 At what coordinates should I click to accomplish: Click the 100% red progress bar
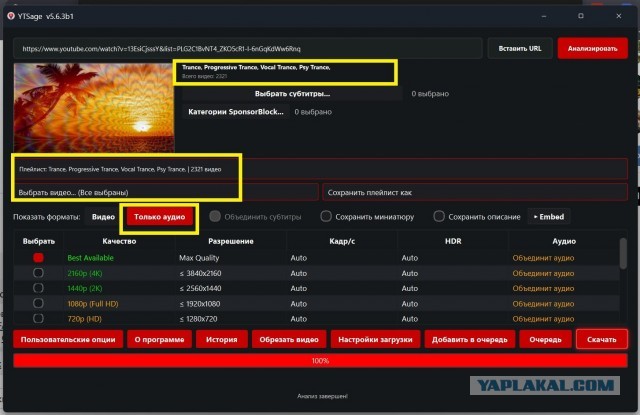(x=320, y=361)
